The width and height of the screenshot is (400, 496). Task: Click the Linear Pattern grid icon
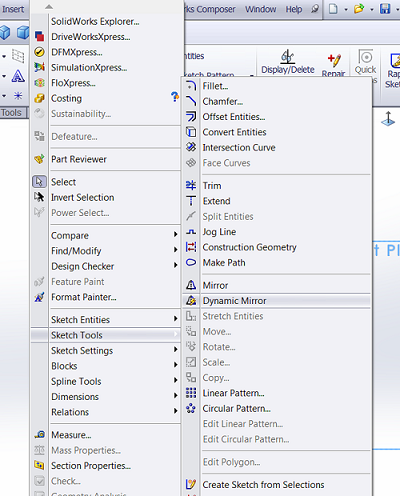[191, 393]
